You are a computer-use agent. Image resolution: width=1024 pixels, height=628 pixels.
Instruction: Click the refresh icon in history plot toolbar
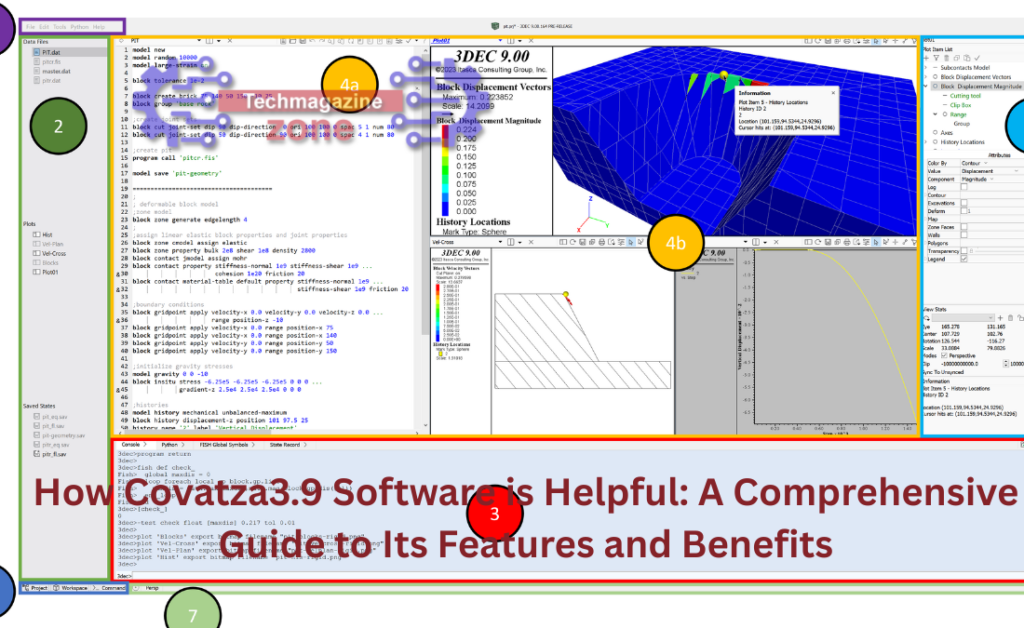818,242
